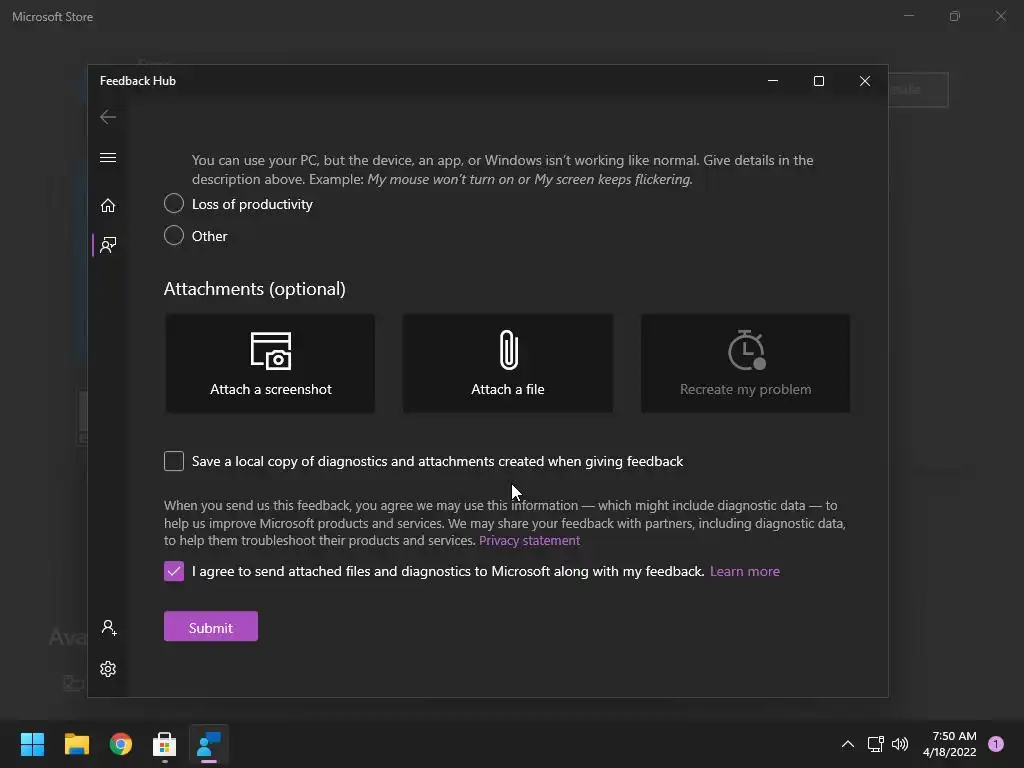Maximize the Feedback Hub window

[818, 81]
